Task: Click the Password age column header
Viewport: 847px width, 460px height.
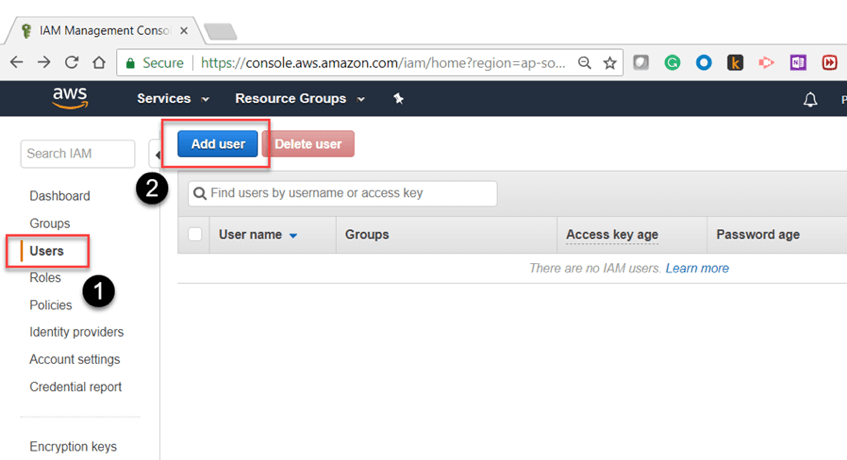Action: tap(758, 235)
